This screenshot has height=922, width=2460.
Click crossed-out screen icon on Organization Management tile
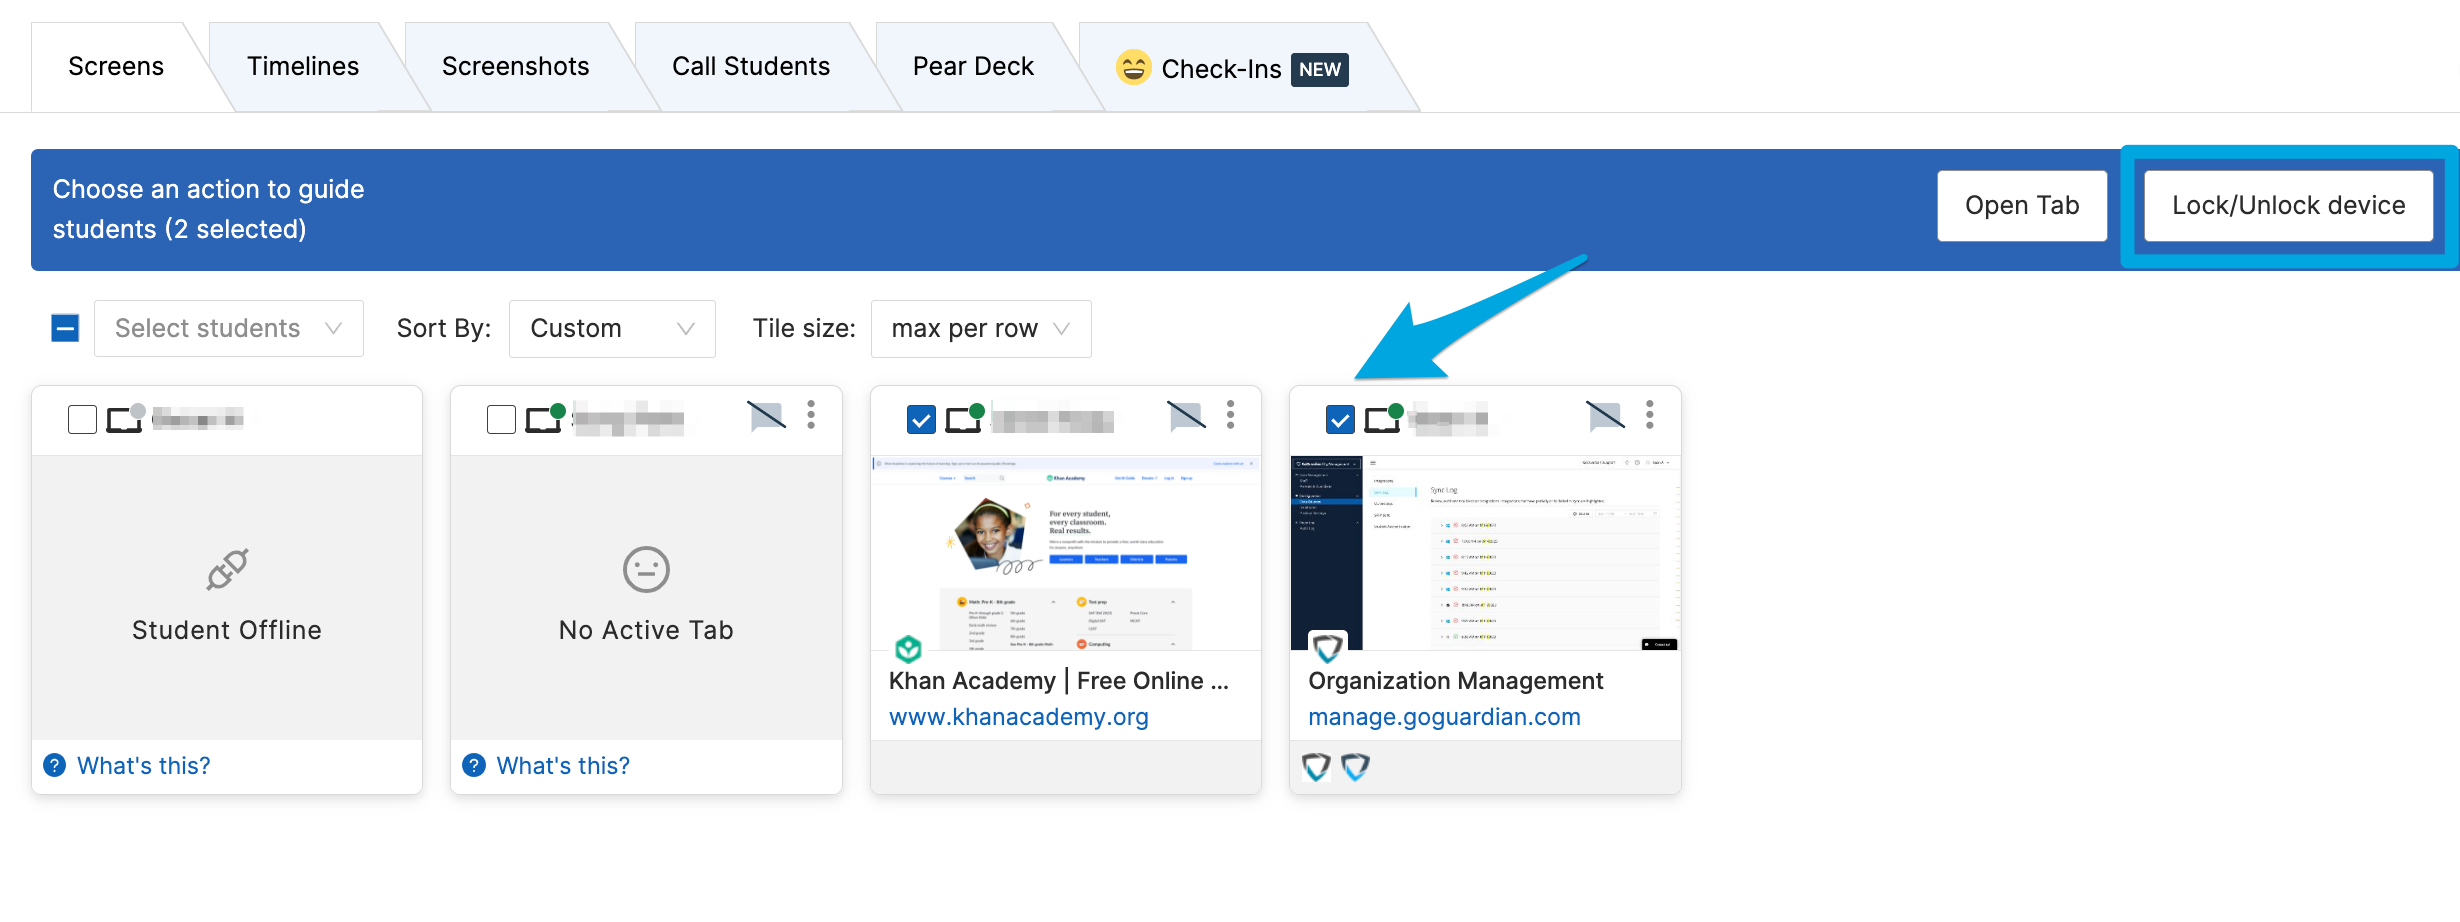(x=1605, y=415)
